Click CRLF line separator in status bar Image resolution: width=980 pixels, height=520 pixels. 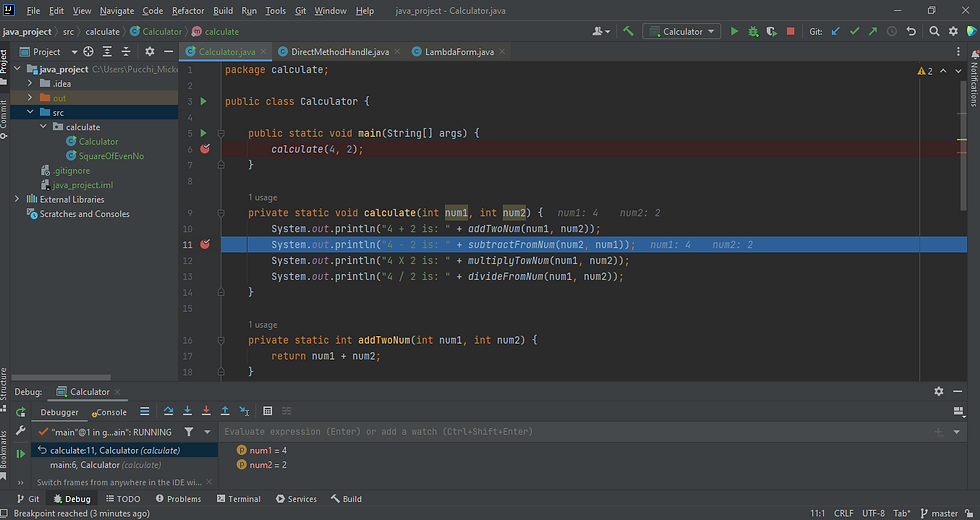(843, 513)
